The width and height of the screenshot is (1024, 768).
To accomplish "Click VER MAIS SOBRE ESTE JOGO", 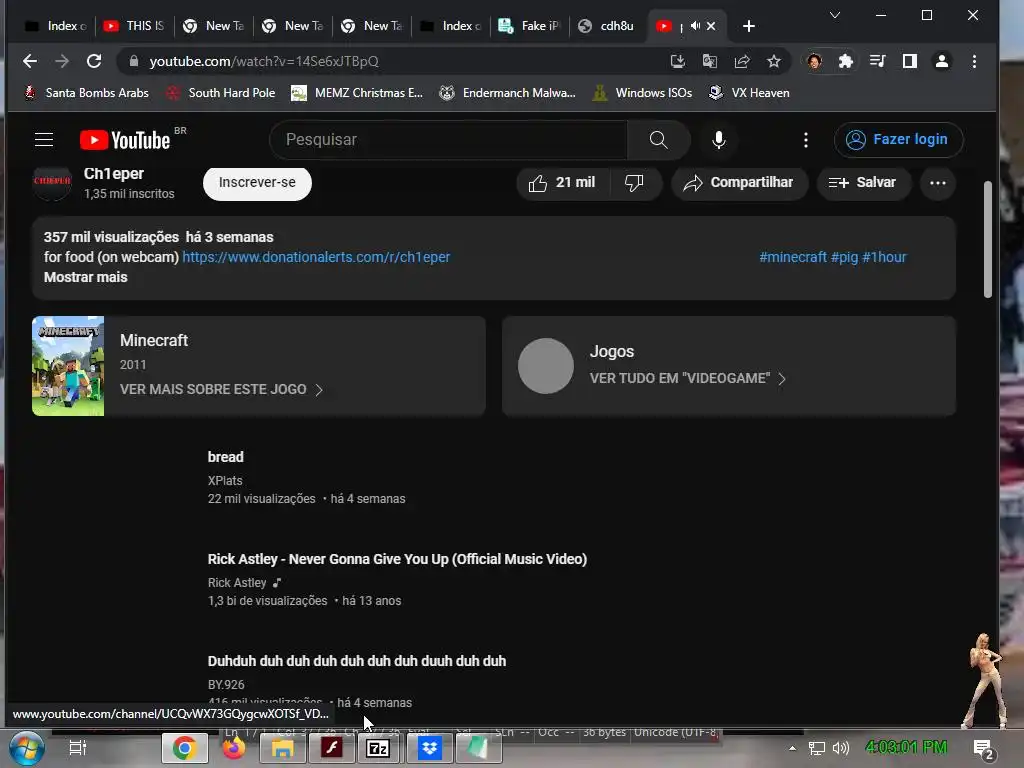I will (221, 389).
